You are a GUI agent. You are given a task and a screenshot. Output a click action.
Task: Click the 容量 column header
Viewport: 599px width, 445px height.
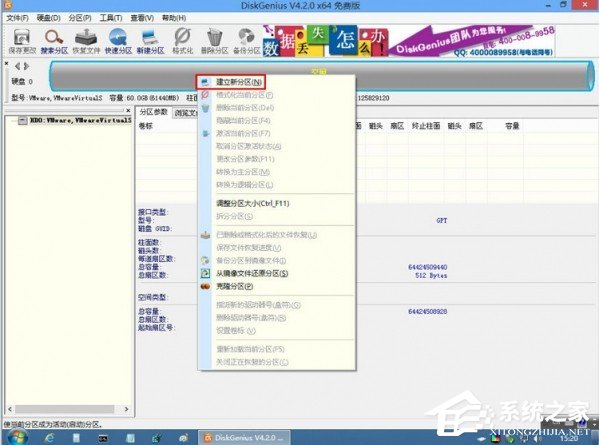[512, 126]
